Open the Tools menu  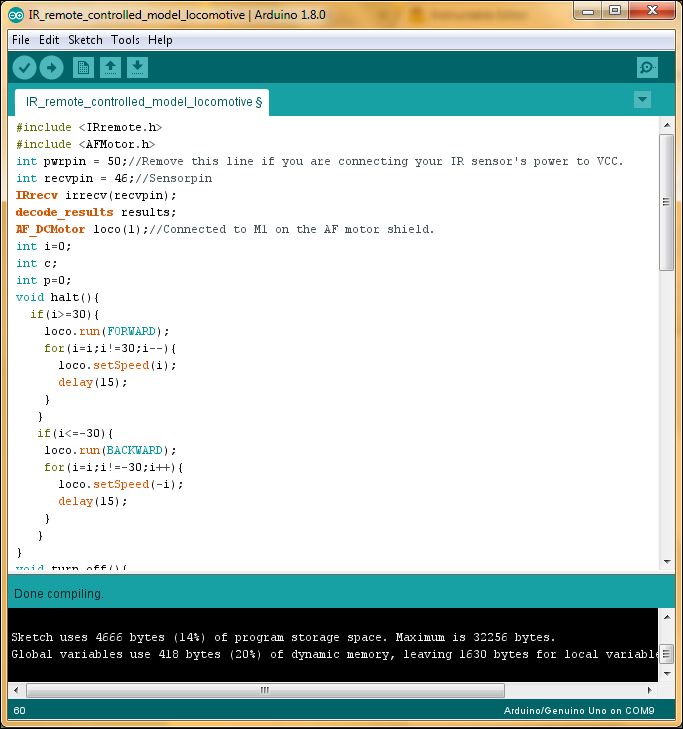[125, 40]
